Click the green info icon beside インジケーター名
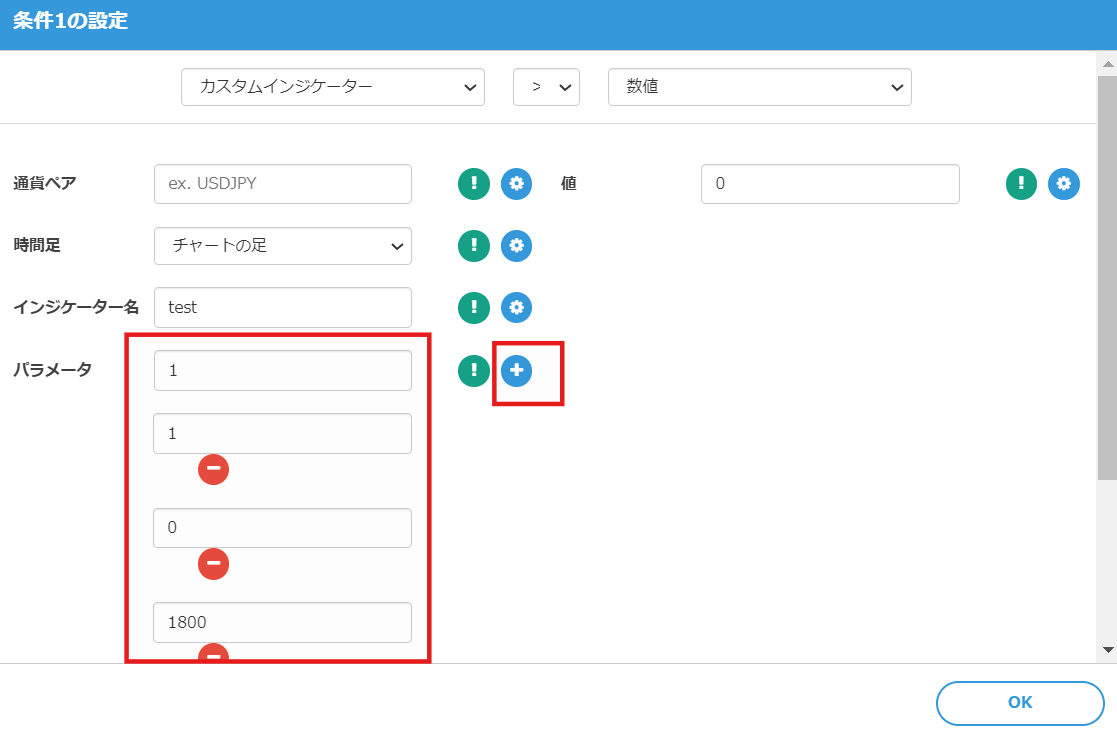1117x744 pixels. click(x=474, y=308)
